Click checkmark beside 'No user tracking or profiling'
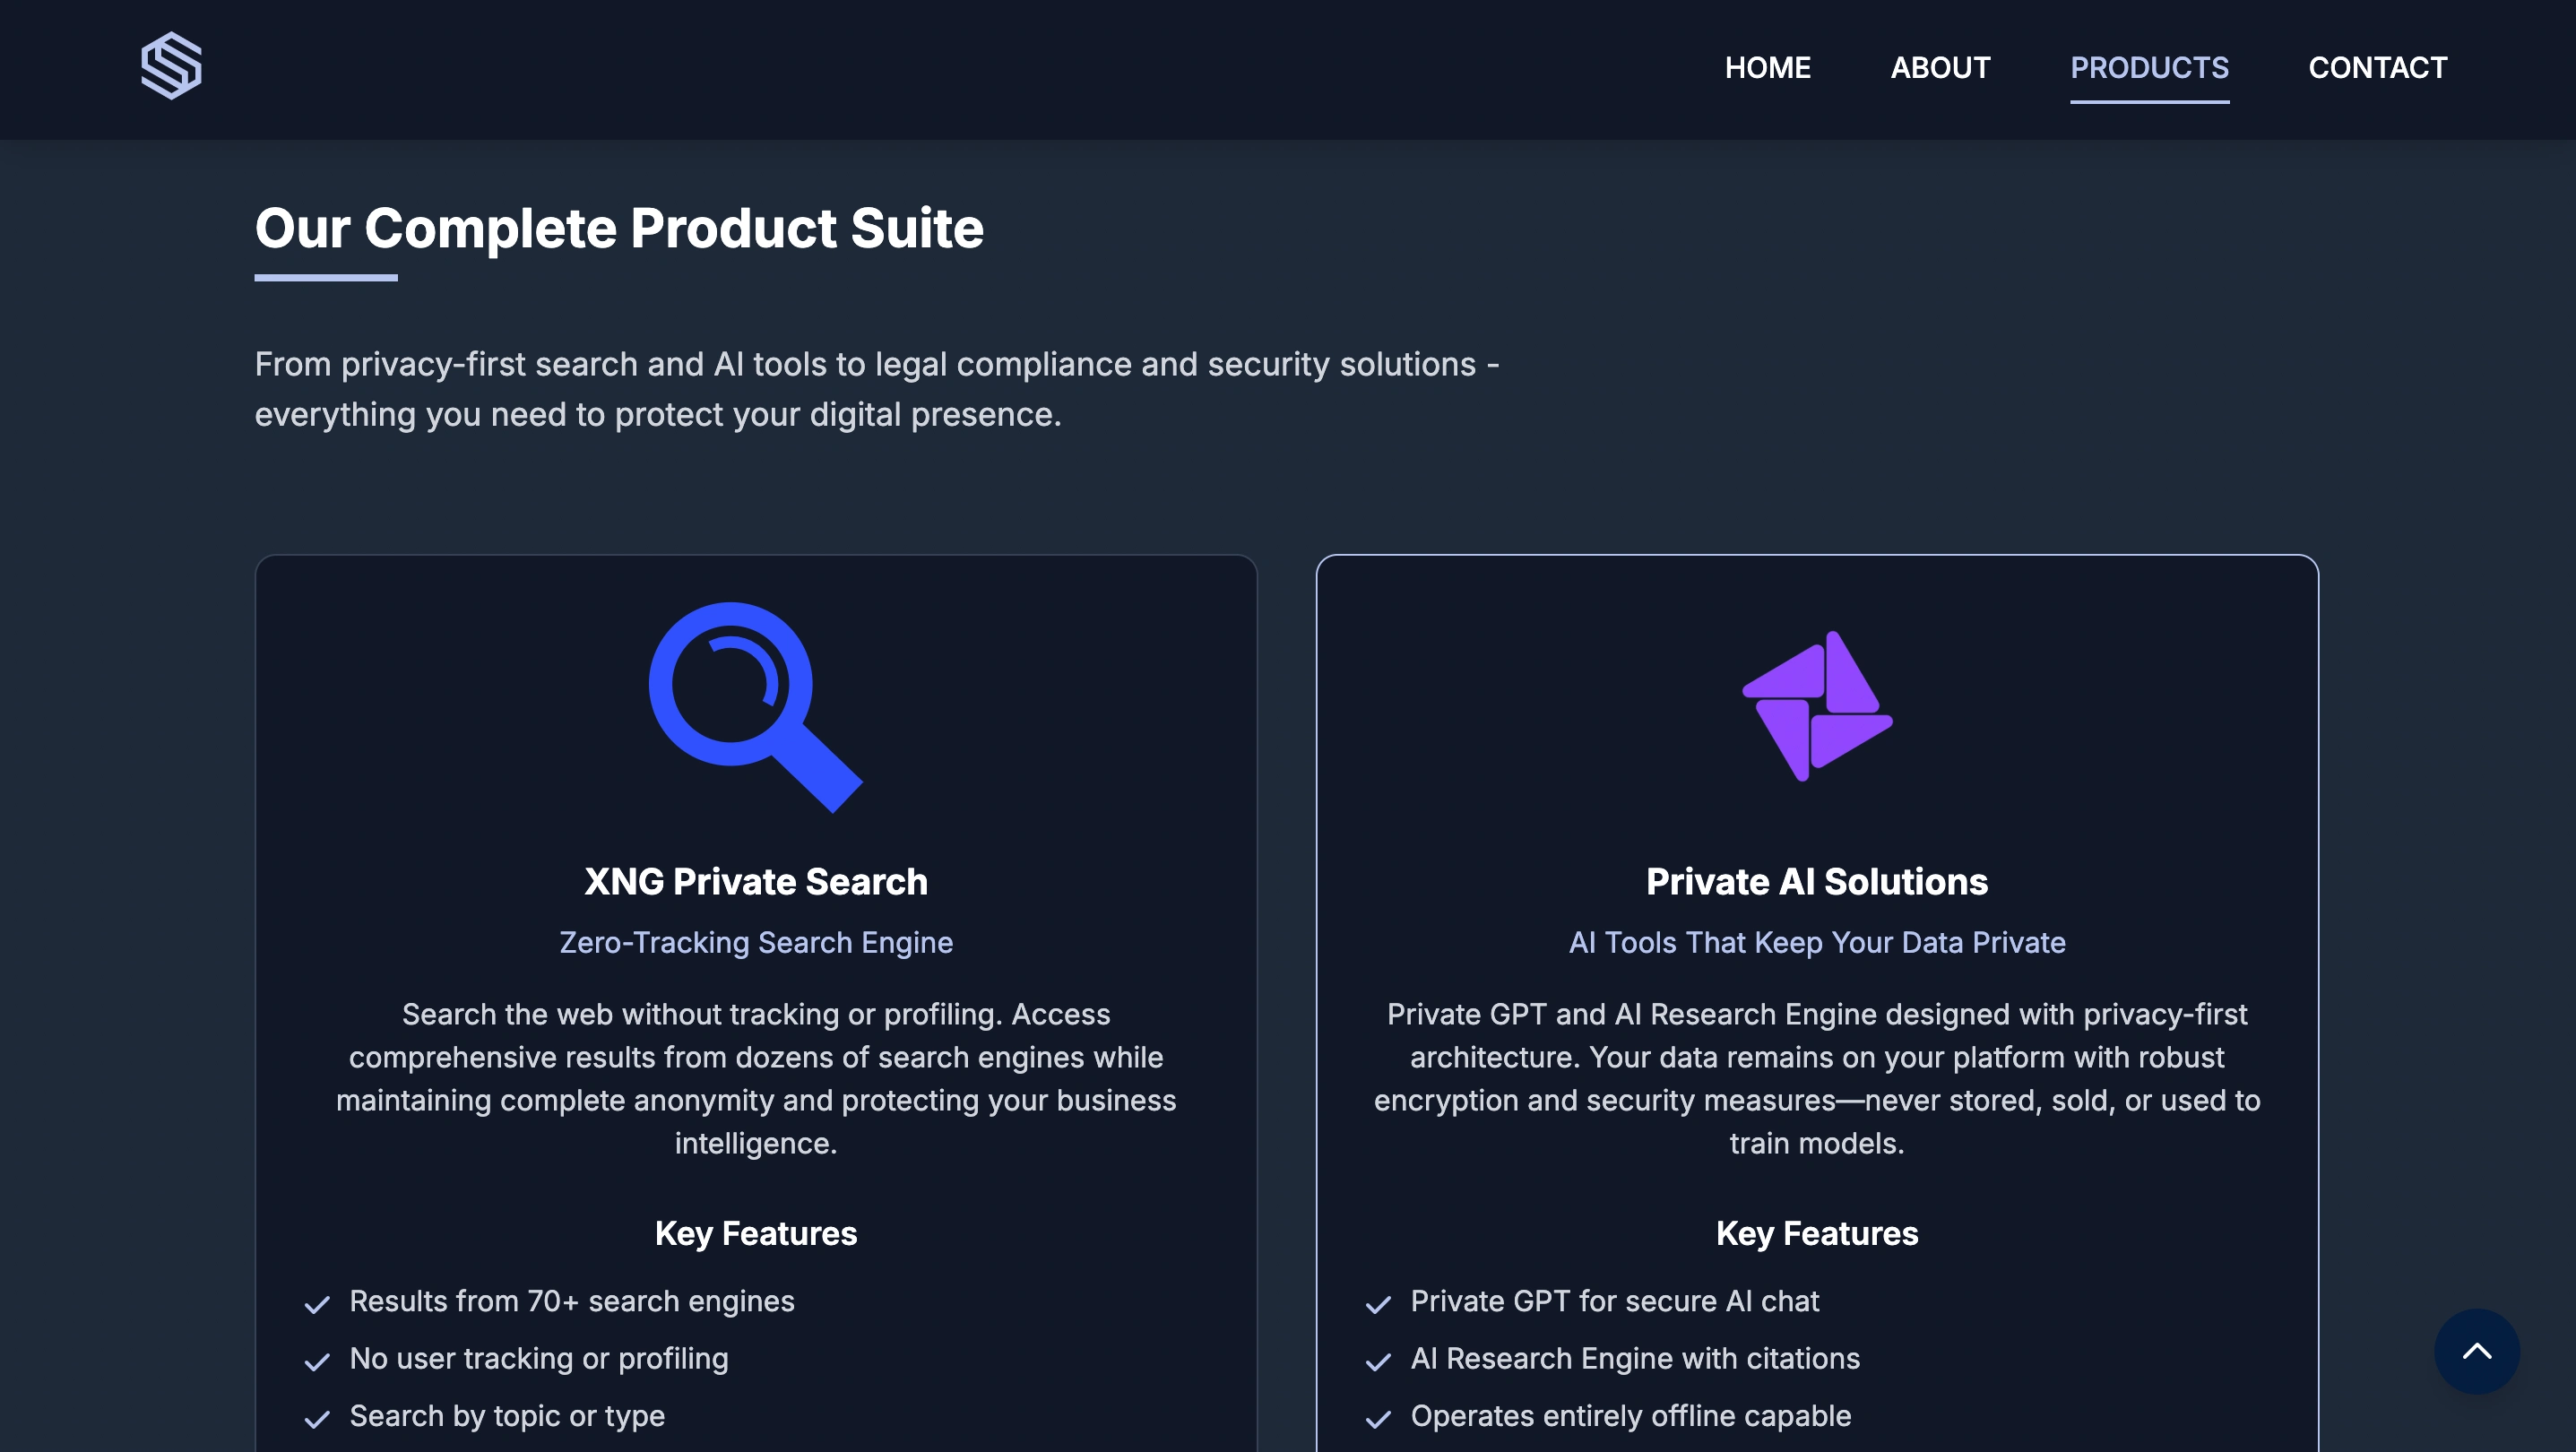This screenshot has height=1452, width=2576. click(x=317, y=1361)
